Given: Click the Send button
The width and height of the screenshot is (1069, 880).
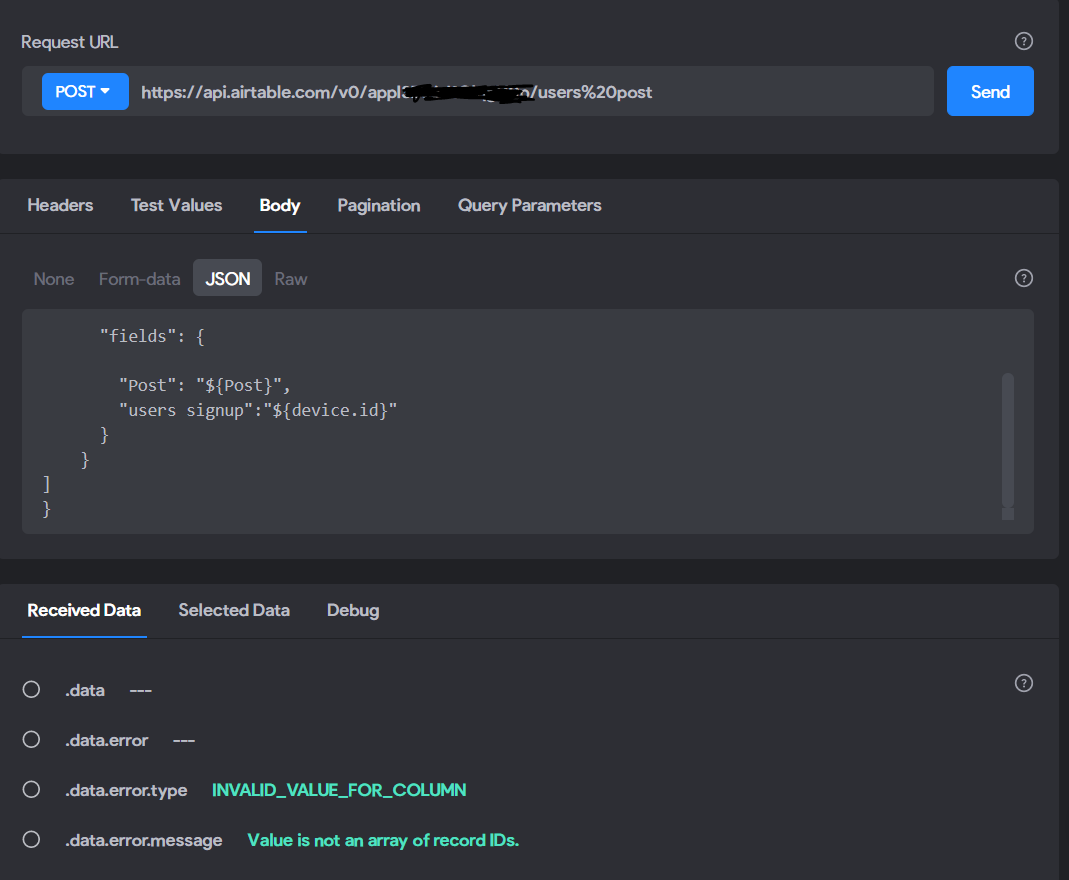Looking at the screenshot, I should pyautogui.click(x=990, y=91).
